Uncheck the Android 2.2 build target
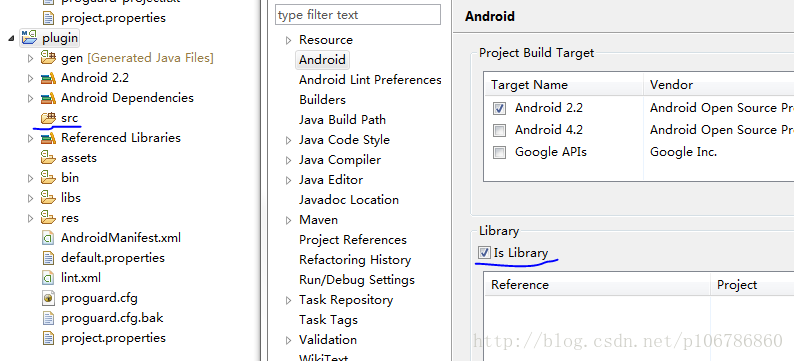 [x=499, y=108]
